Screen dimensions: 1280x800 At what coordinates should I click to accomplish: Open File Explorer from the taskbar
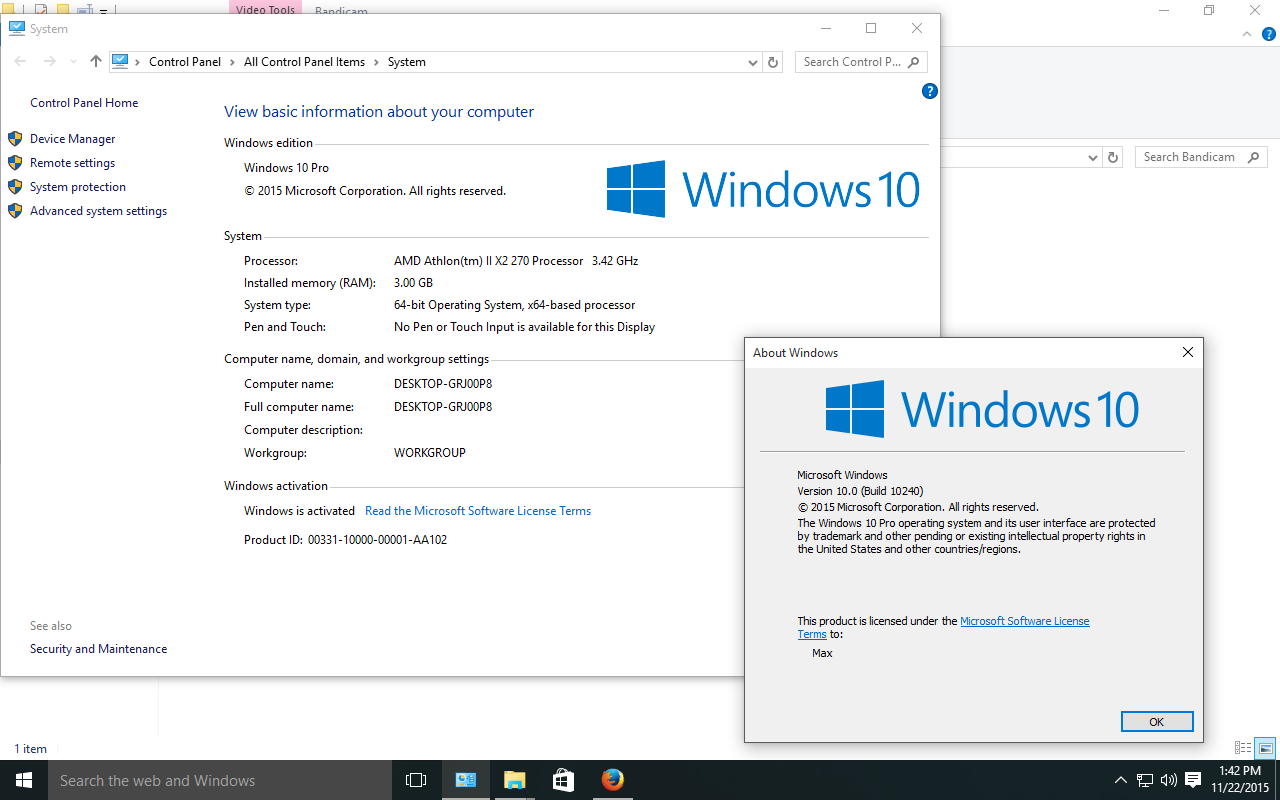click(514, 780)
